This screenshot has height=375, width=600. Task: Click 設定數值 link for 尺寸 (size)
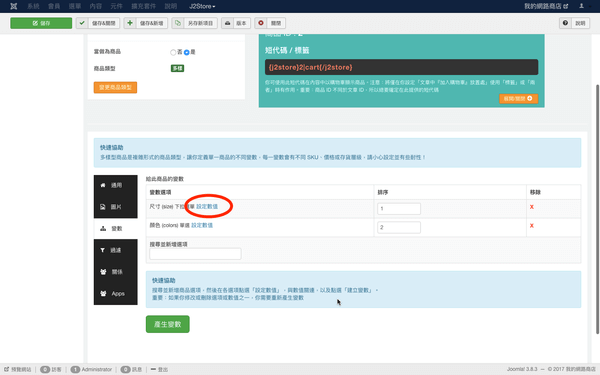(207, 207)
